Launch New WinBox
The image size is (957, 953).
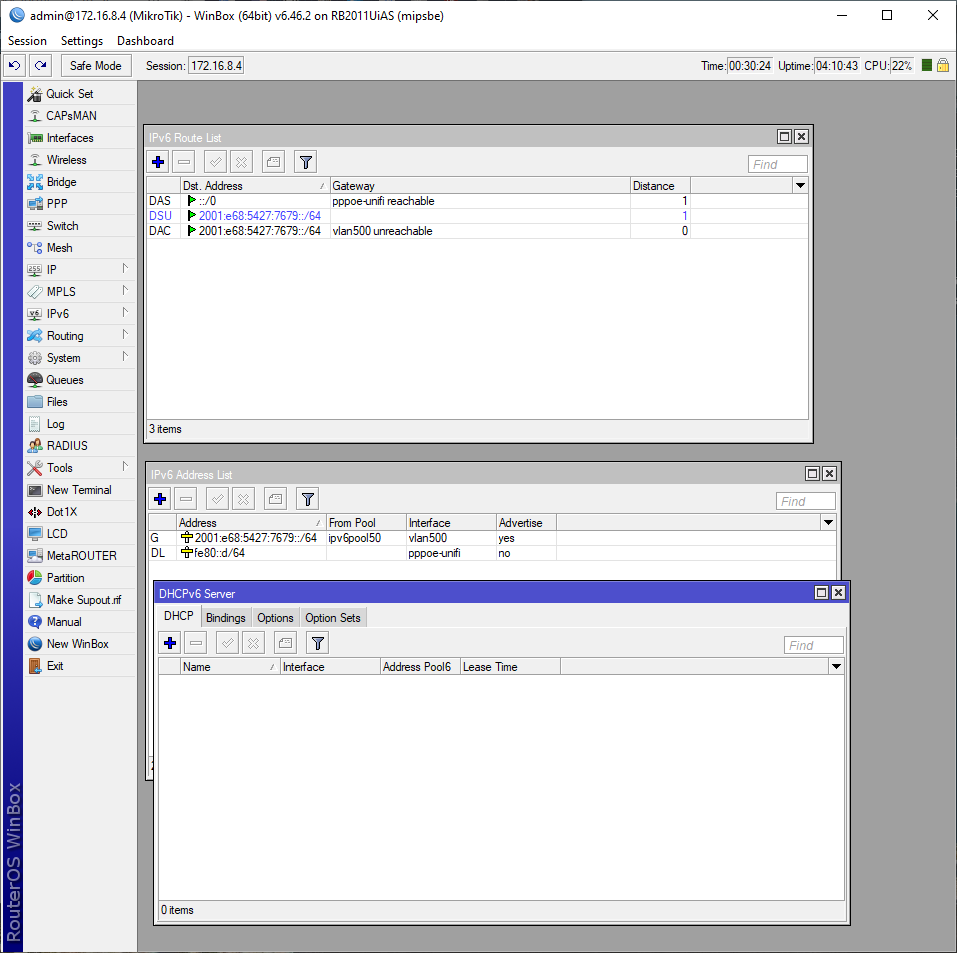coord(79,643)
